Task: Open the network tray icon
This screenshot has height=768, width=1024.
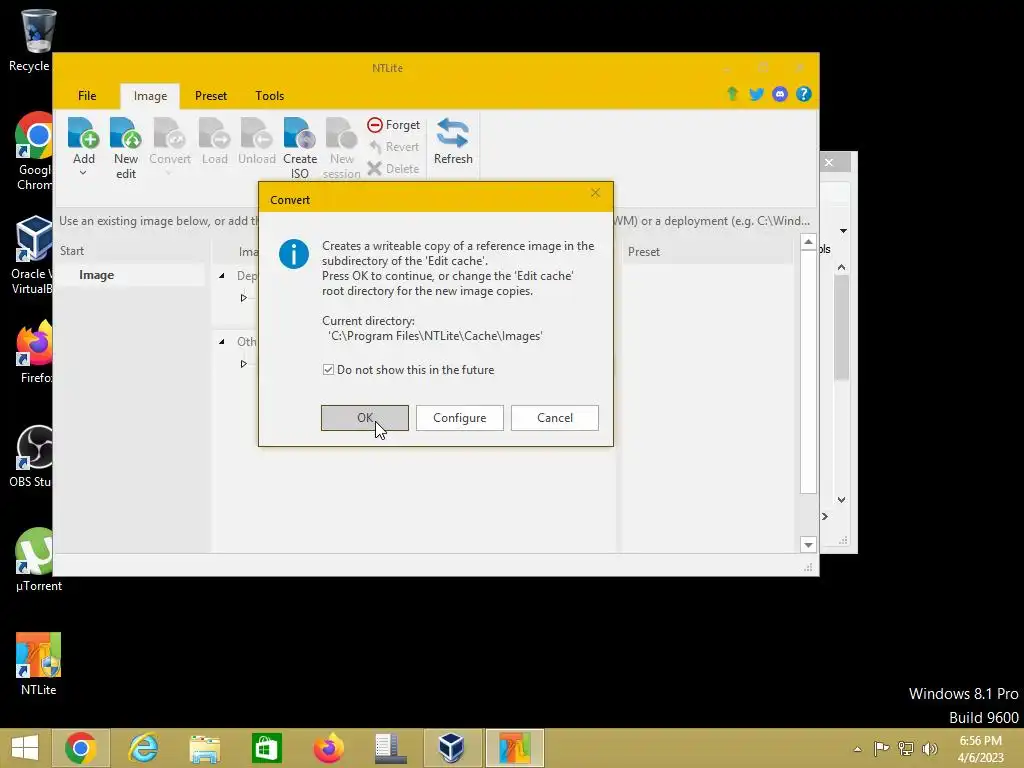Action: [x=906, y=748]
